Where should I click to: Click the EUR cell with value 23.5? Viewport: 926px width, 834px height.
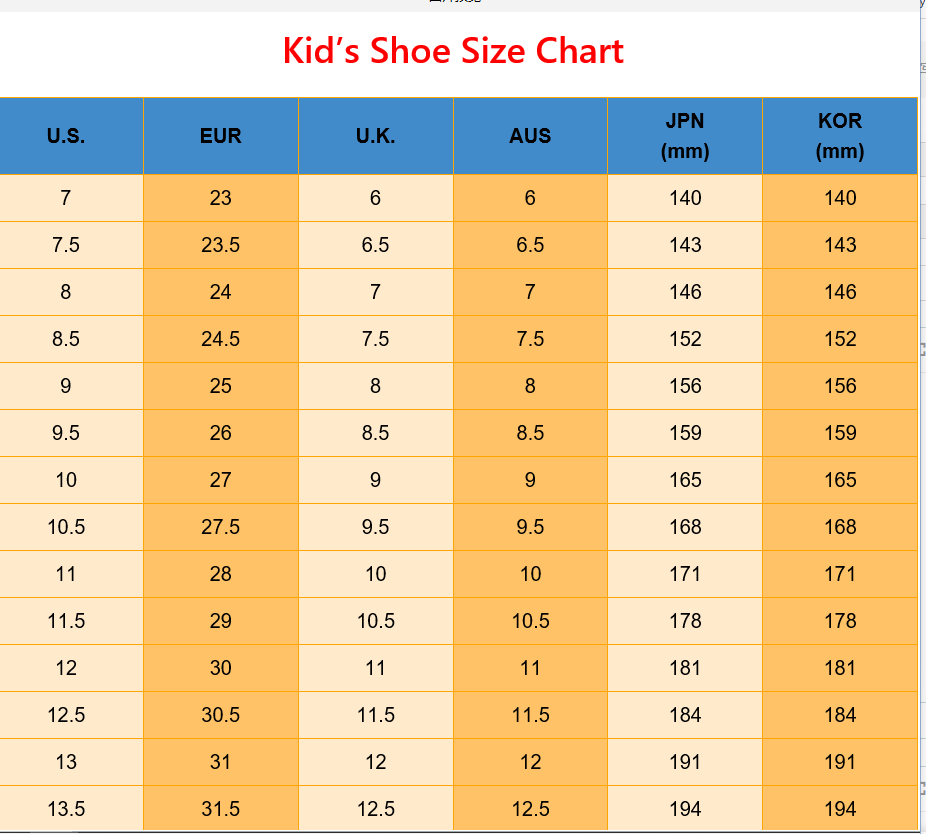pos(220,245)
